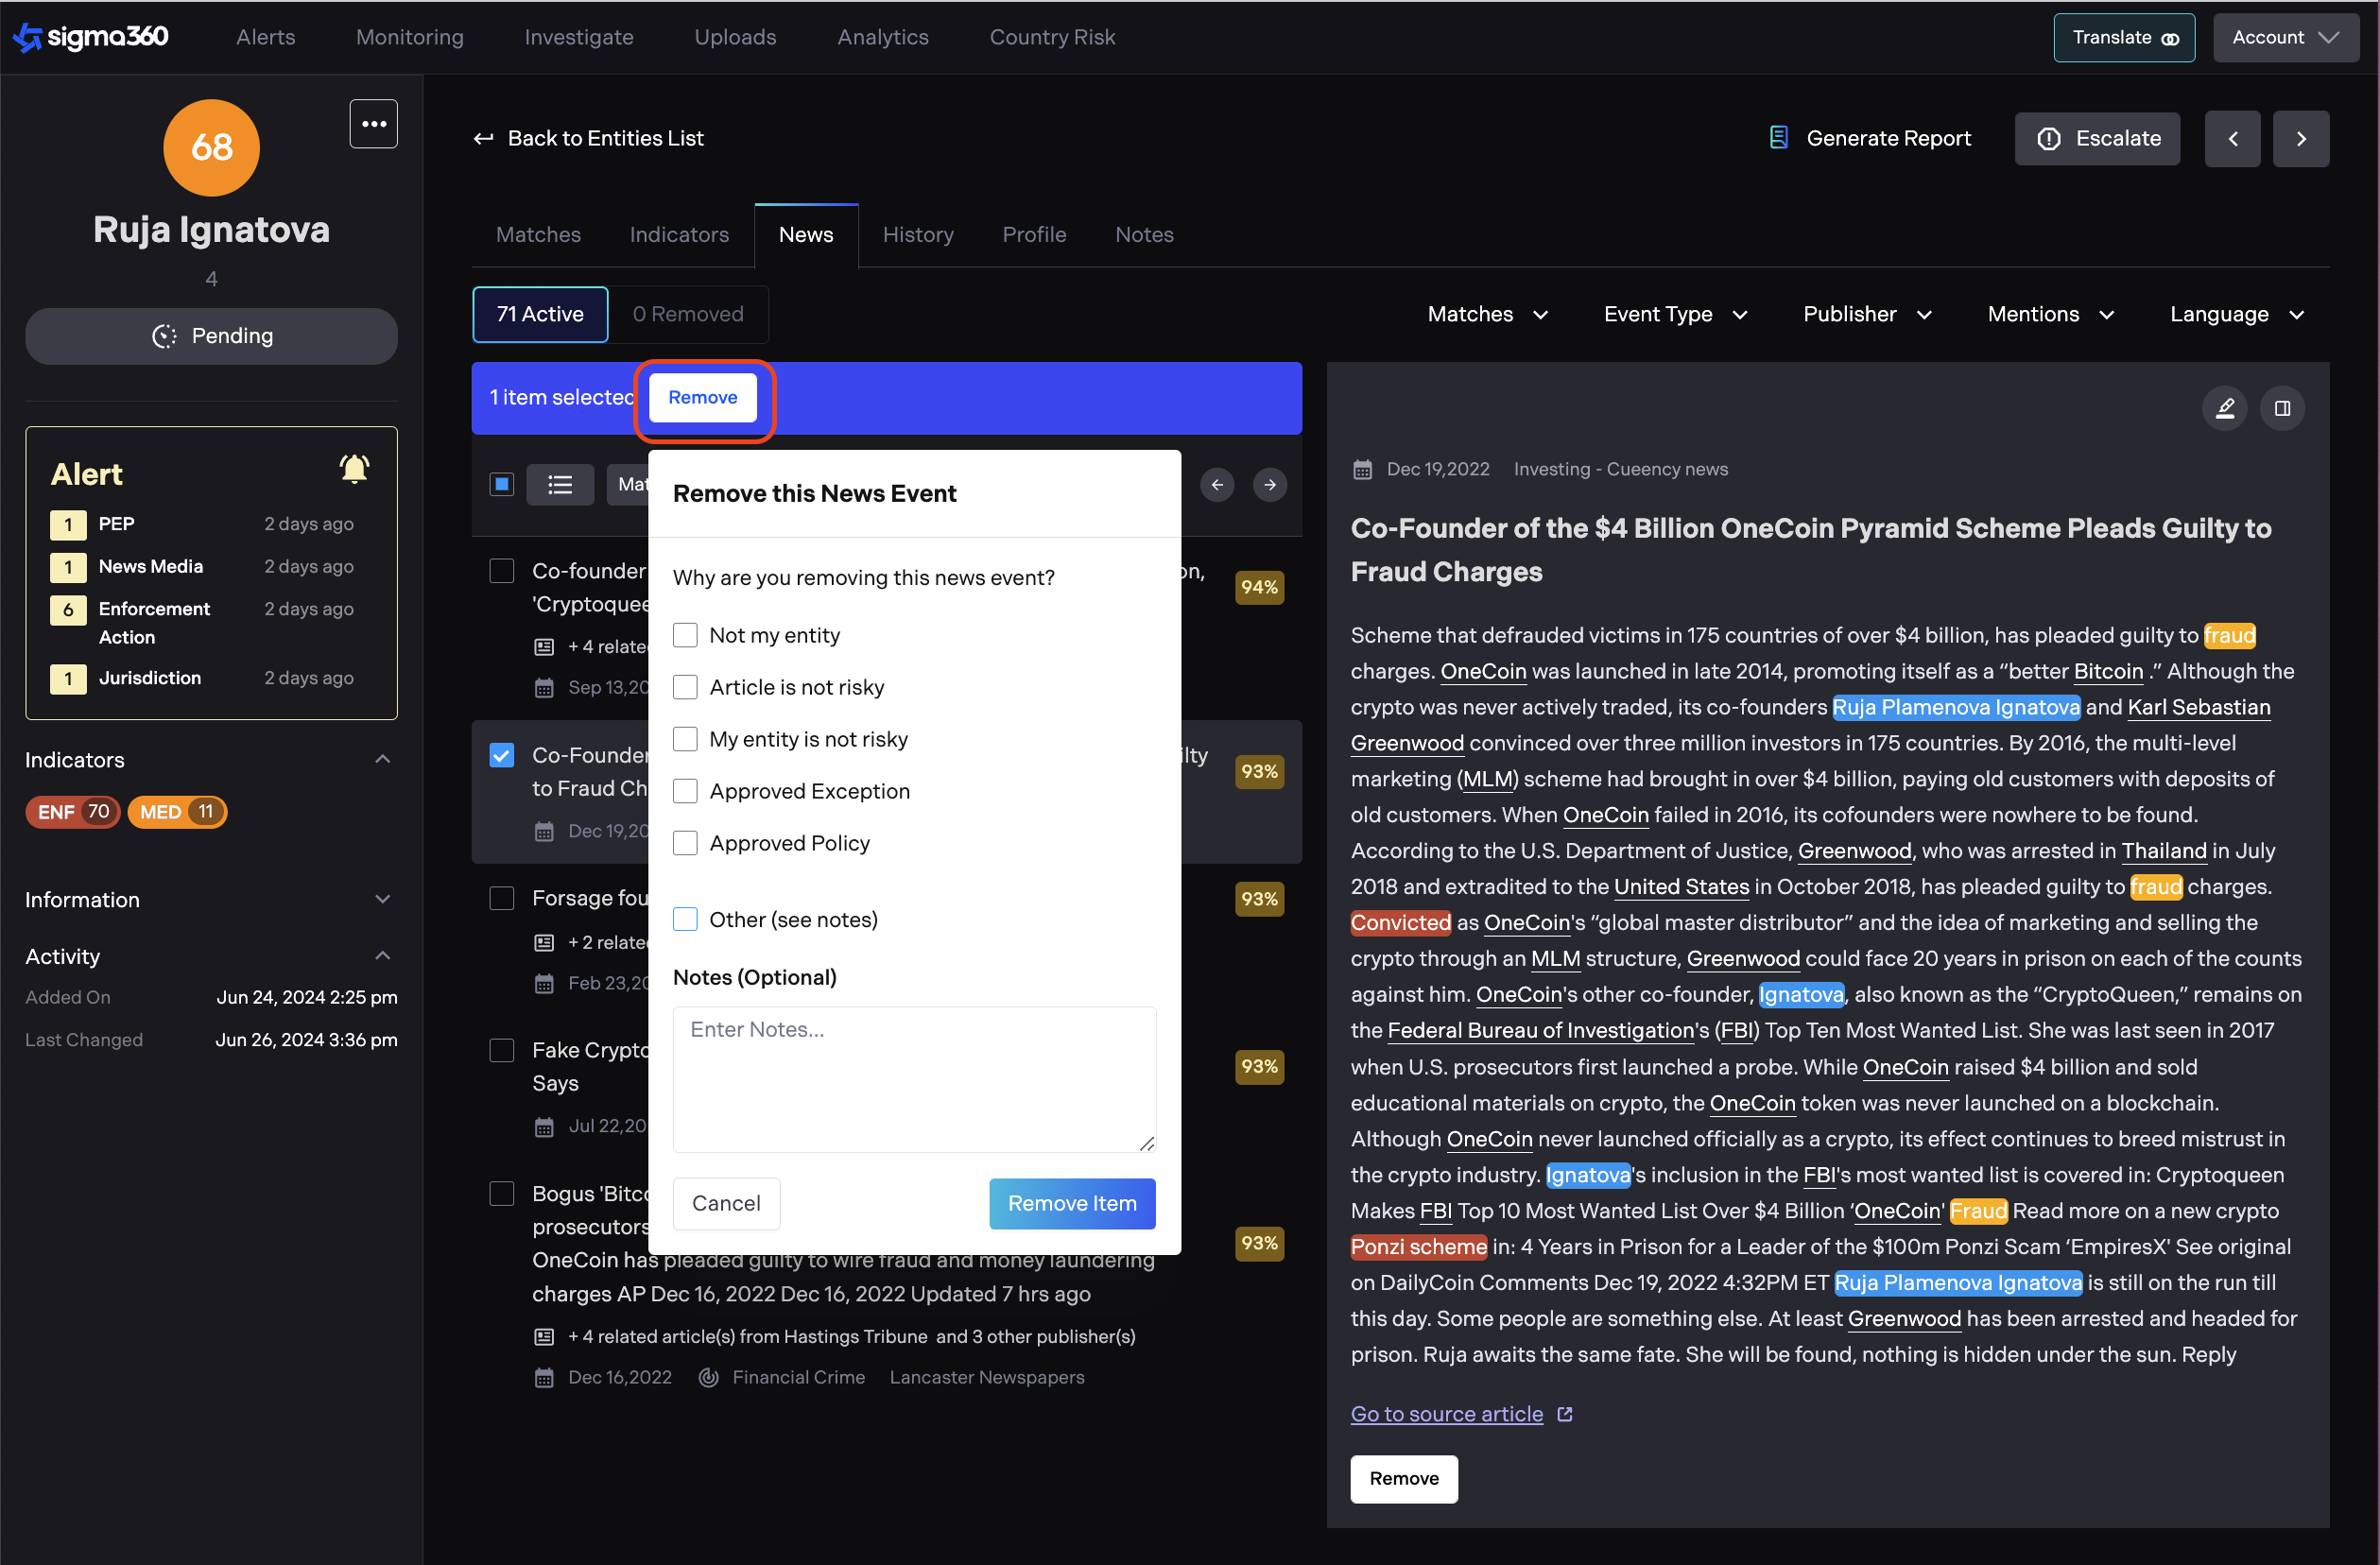Open the Event Type filter dropdown
The height and width of the screenshot is (1565, 2380).
pyautogui.click(x=1675, y=314)
